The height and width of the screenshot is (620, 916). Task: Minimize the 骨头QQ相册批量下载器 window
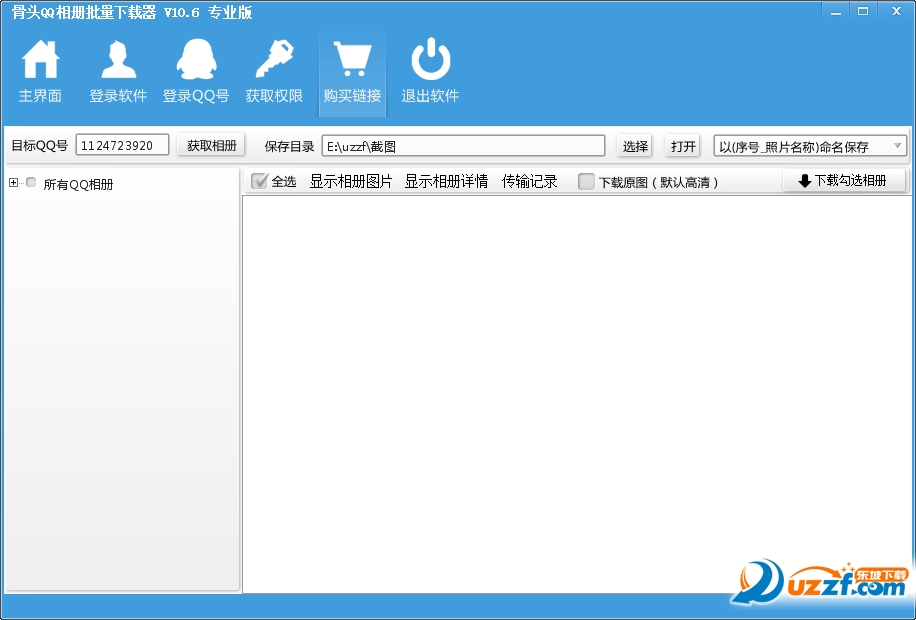[836, 11]
